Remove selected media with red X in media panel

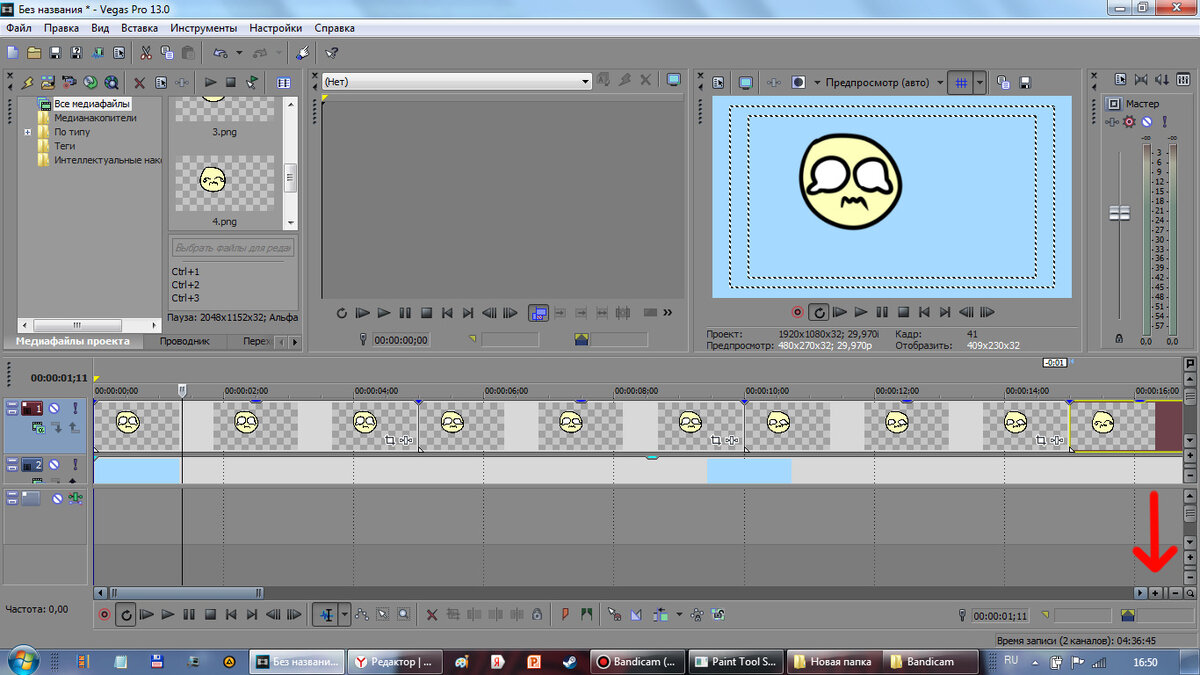click(x=139, y=82)
